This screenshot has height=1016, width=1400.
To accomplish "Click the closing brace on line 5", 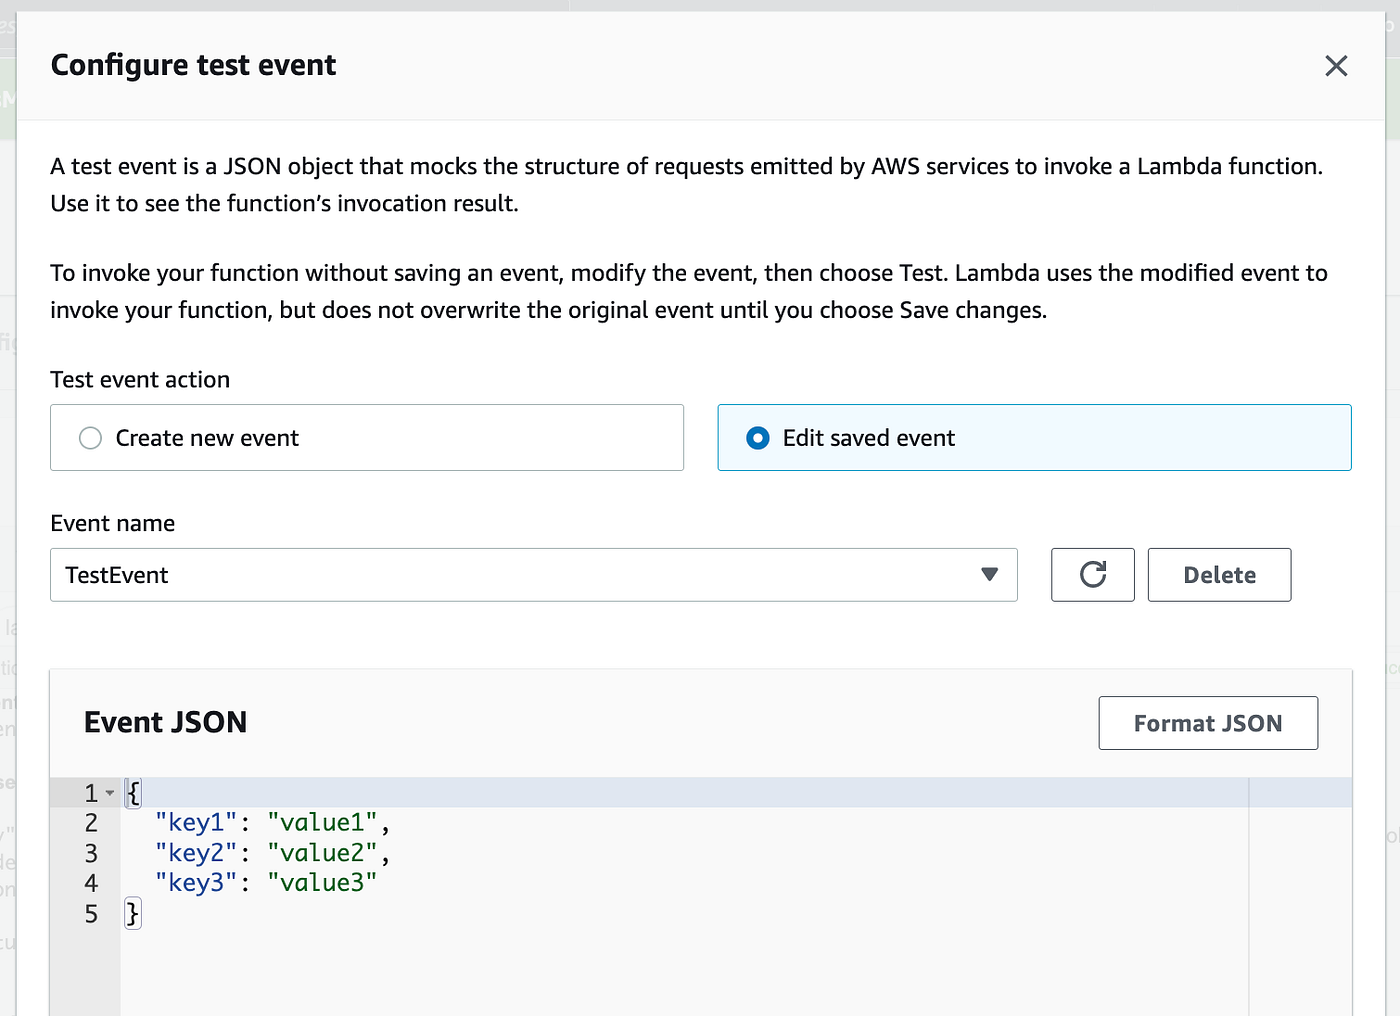I will pyautogui.click(x=132, y=914).
